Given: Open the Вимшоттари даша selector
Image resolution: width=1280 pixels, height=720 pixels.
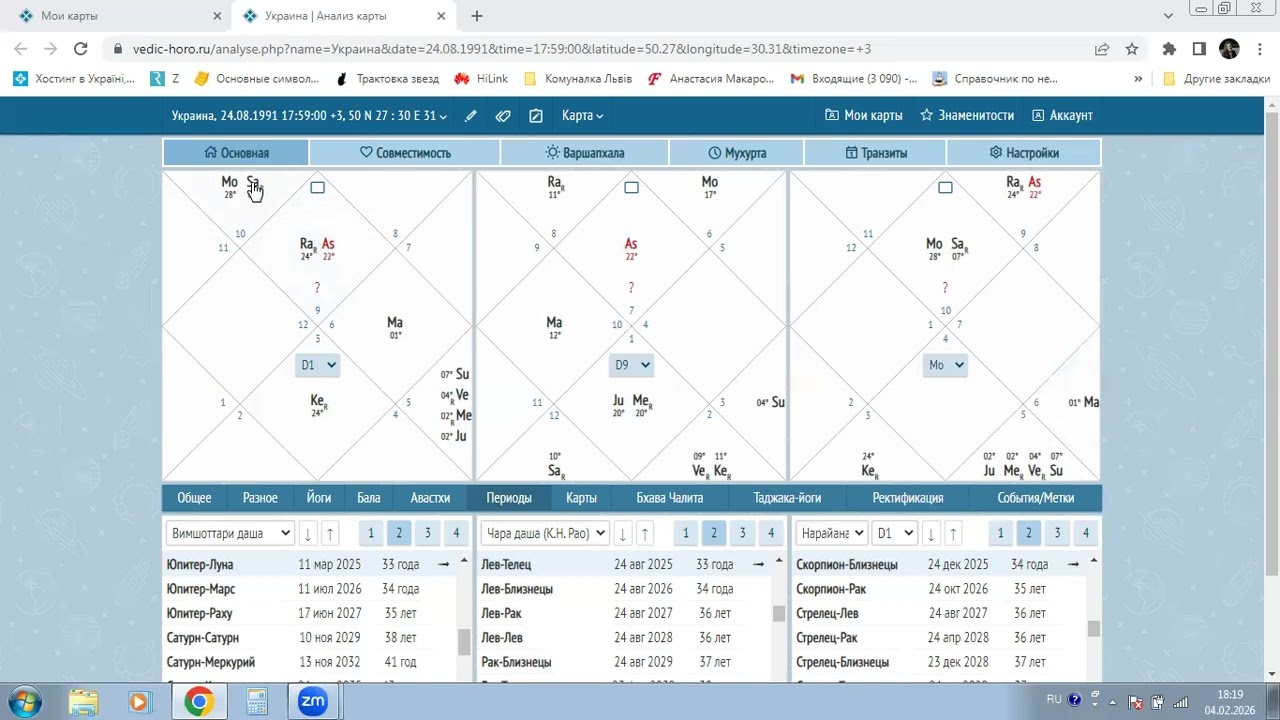Looking at the screenshot, I should pos(230,533).
